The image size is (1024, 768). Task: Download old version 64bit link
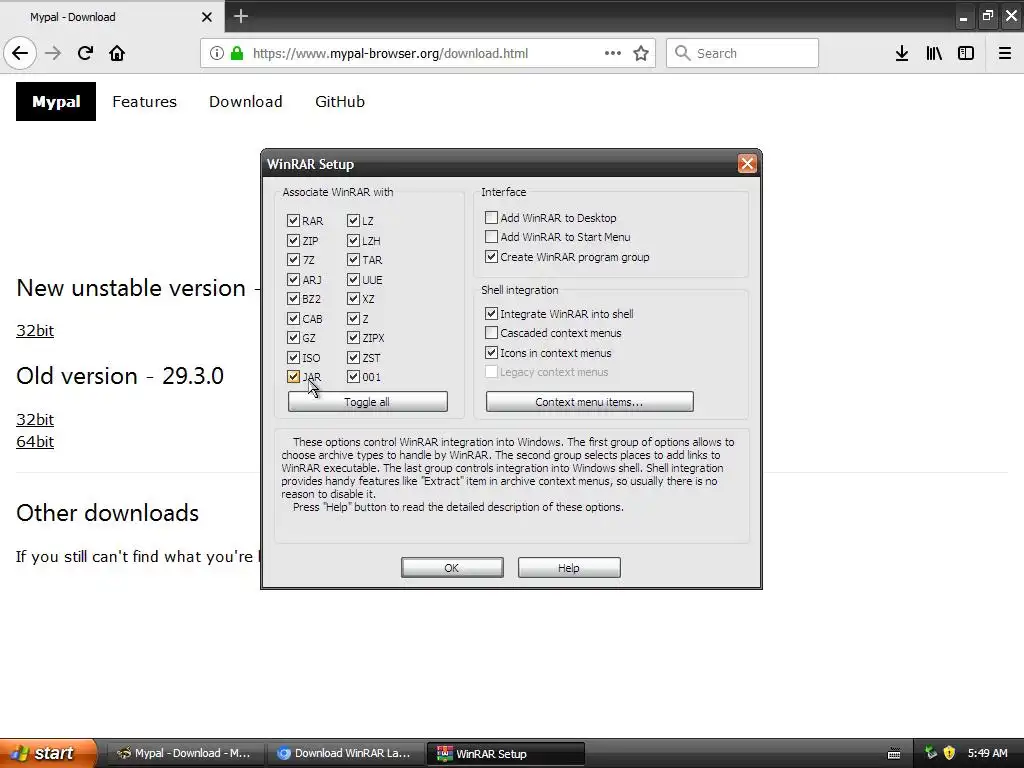[x=35, y=441]
